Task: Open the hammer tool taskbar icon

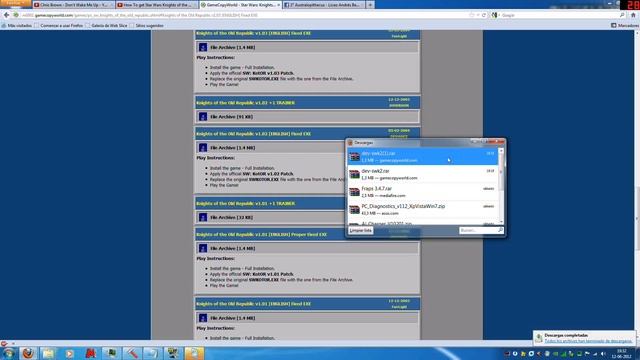Action: [132, 353]
